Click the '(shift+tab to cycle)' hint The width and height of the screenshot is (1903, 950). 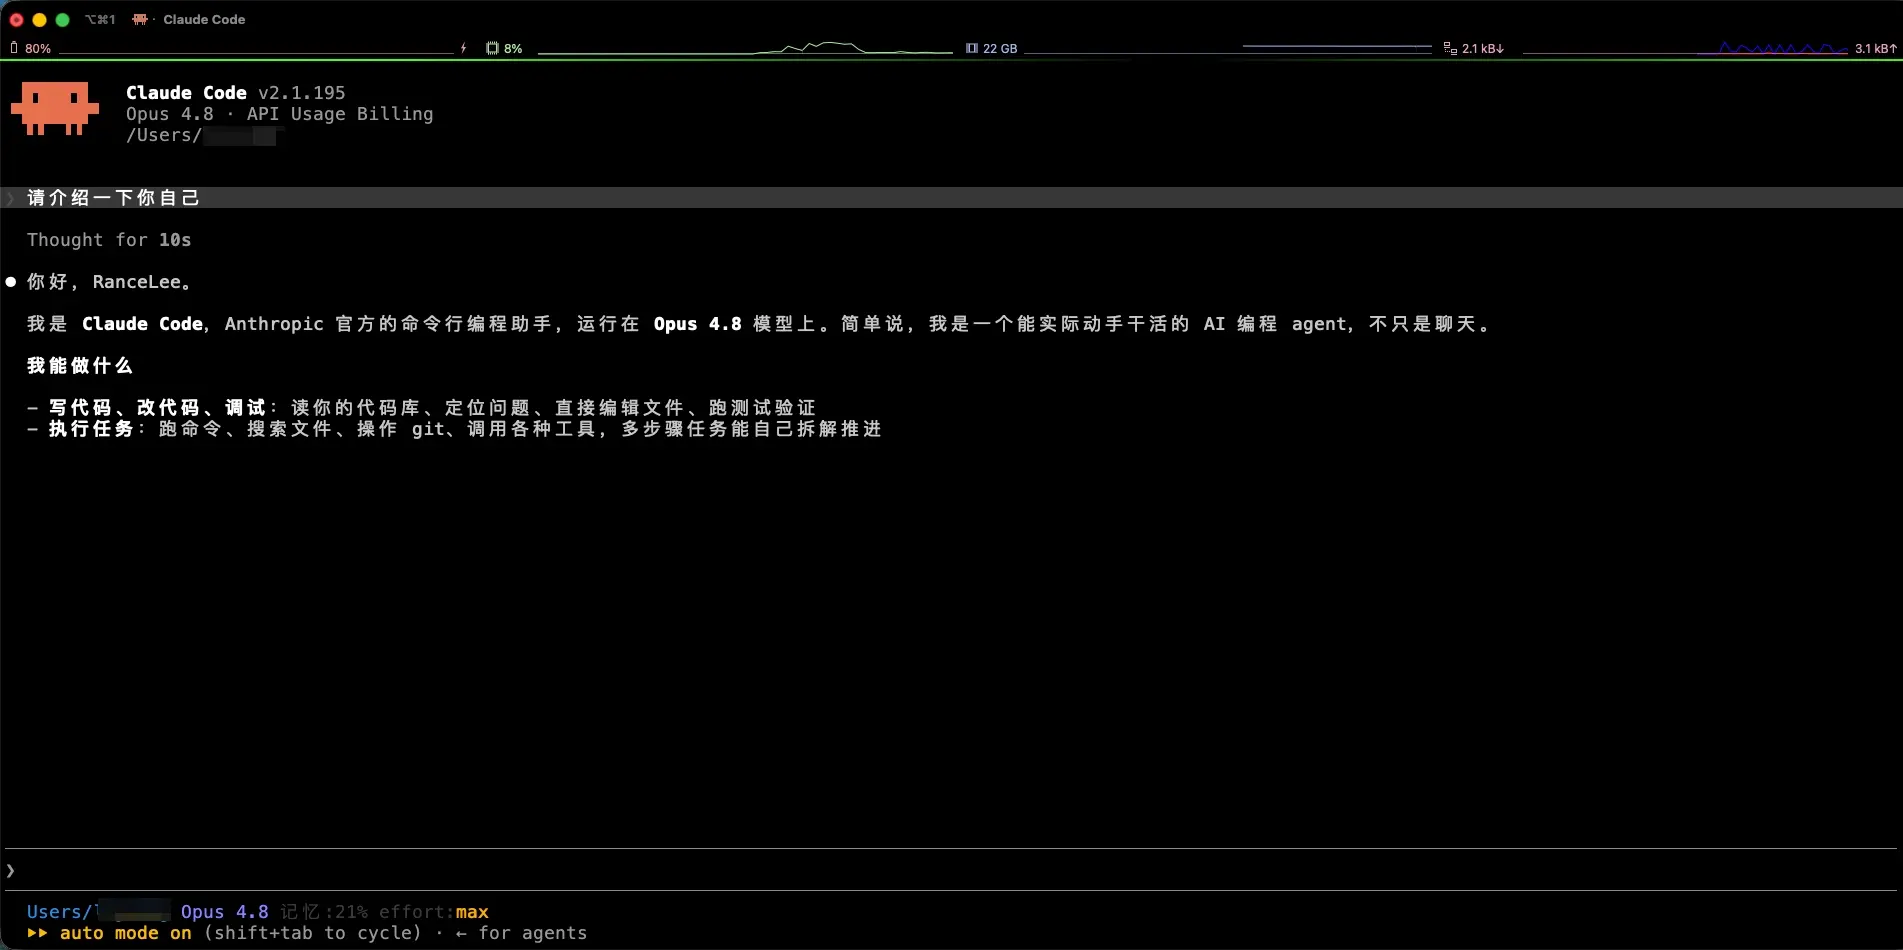click(x=313, y=933)
